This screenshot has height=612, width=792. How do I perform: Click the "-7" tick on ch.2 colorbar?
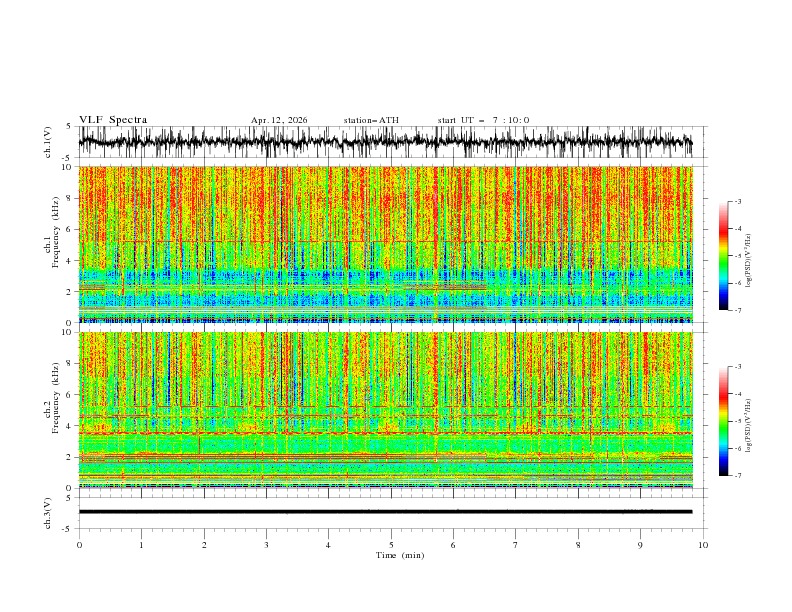[x=737, y=476]
